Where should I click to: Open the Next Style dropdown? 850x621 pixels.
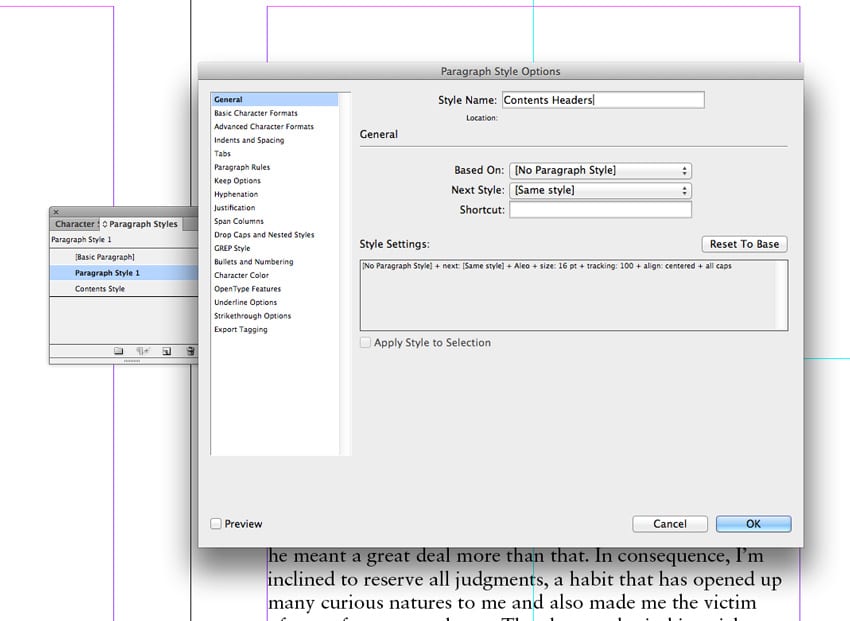[x=600, y=191]
